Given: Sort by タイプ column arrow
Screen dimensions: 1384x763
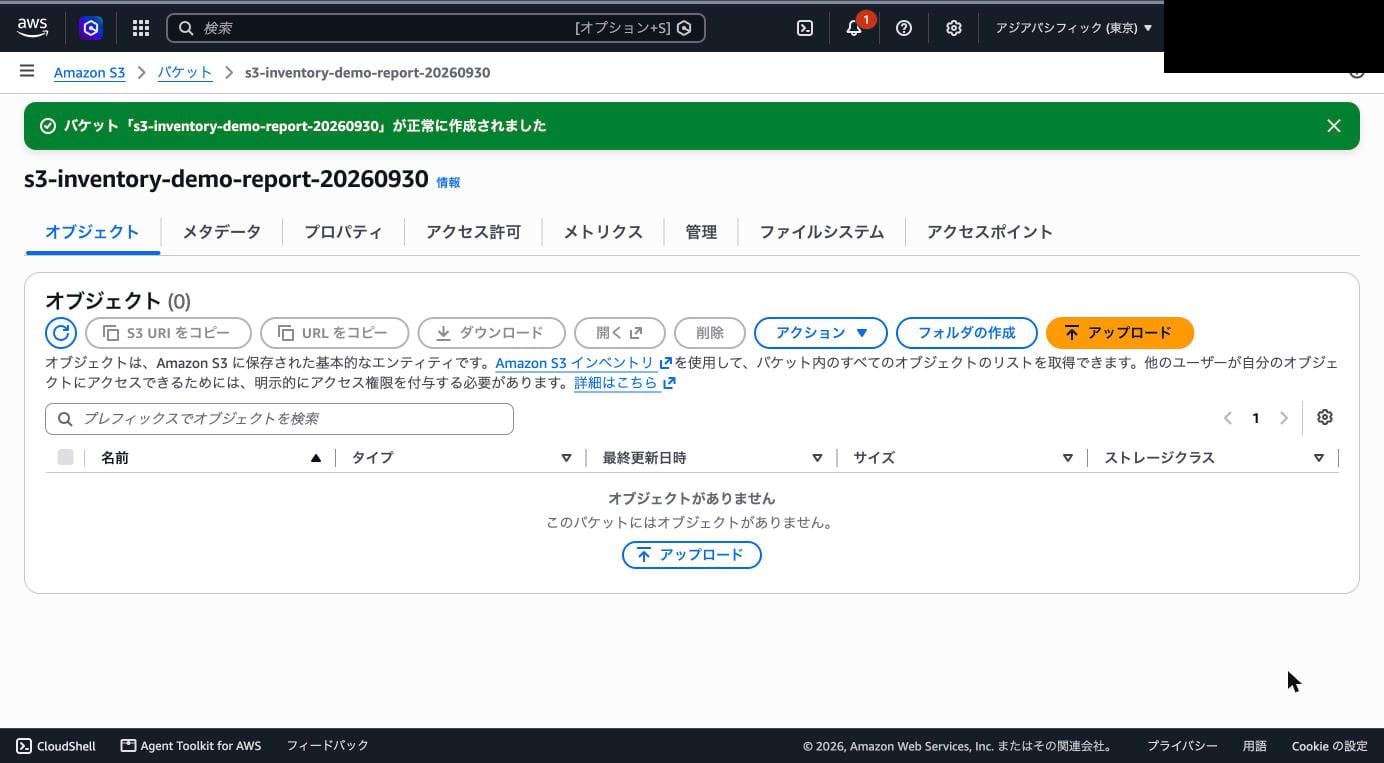Looking at the screenshot, I should coord(566,458).
